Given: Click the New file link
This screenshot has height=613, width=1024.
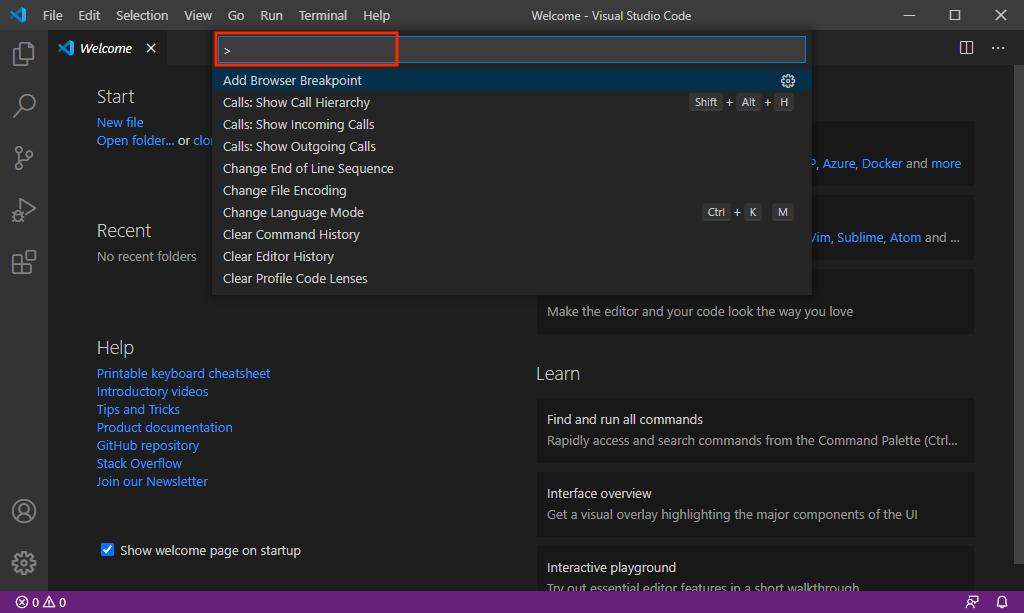Looking at the screenshot, I should tap(120, 123).
